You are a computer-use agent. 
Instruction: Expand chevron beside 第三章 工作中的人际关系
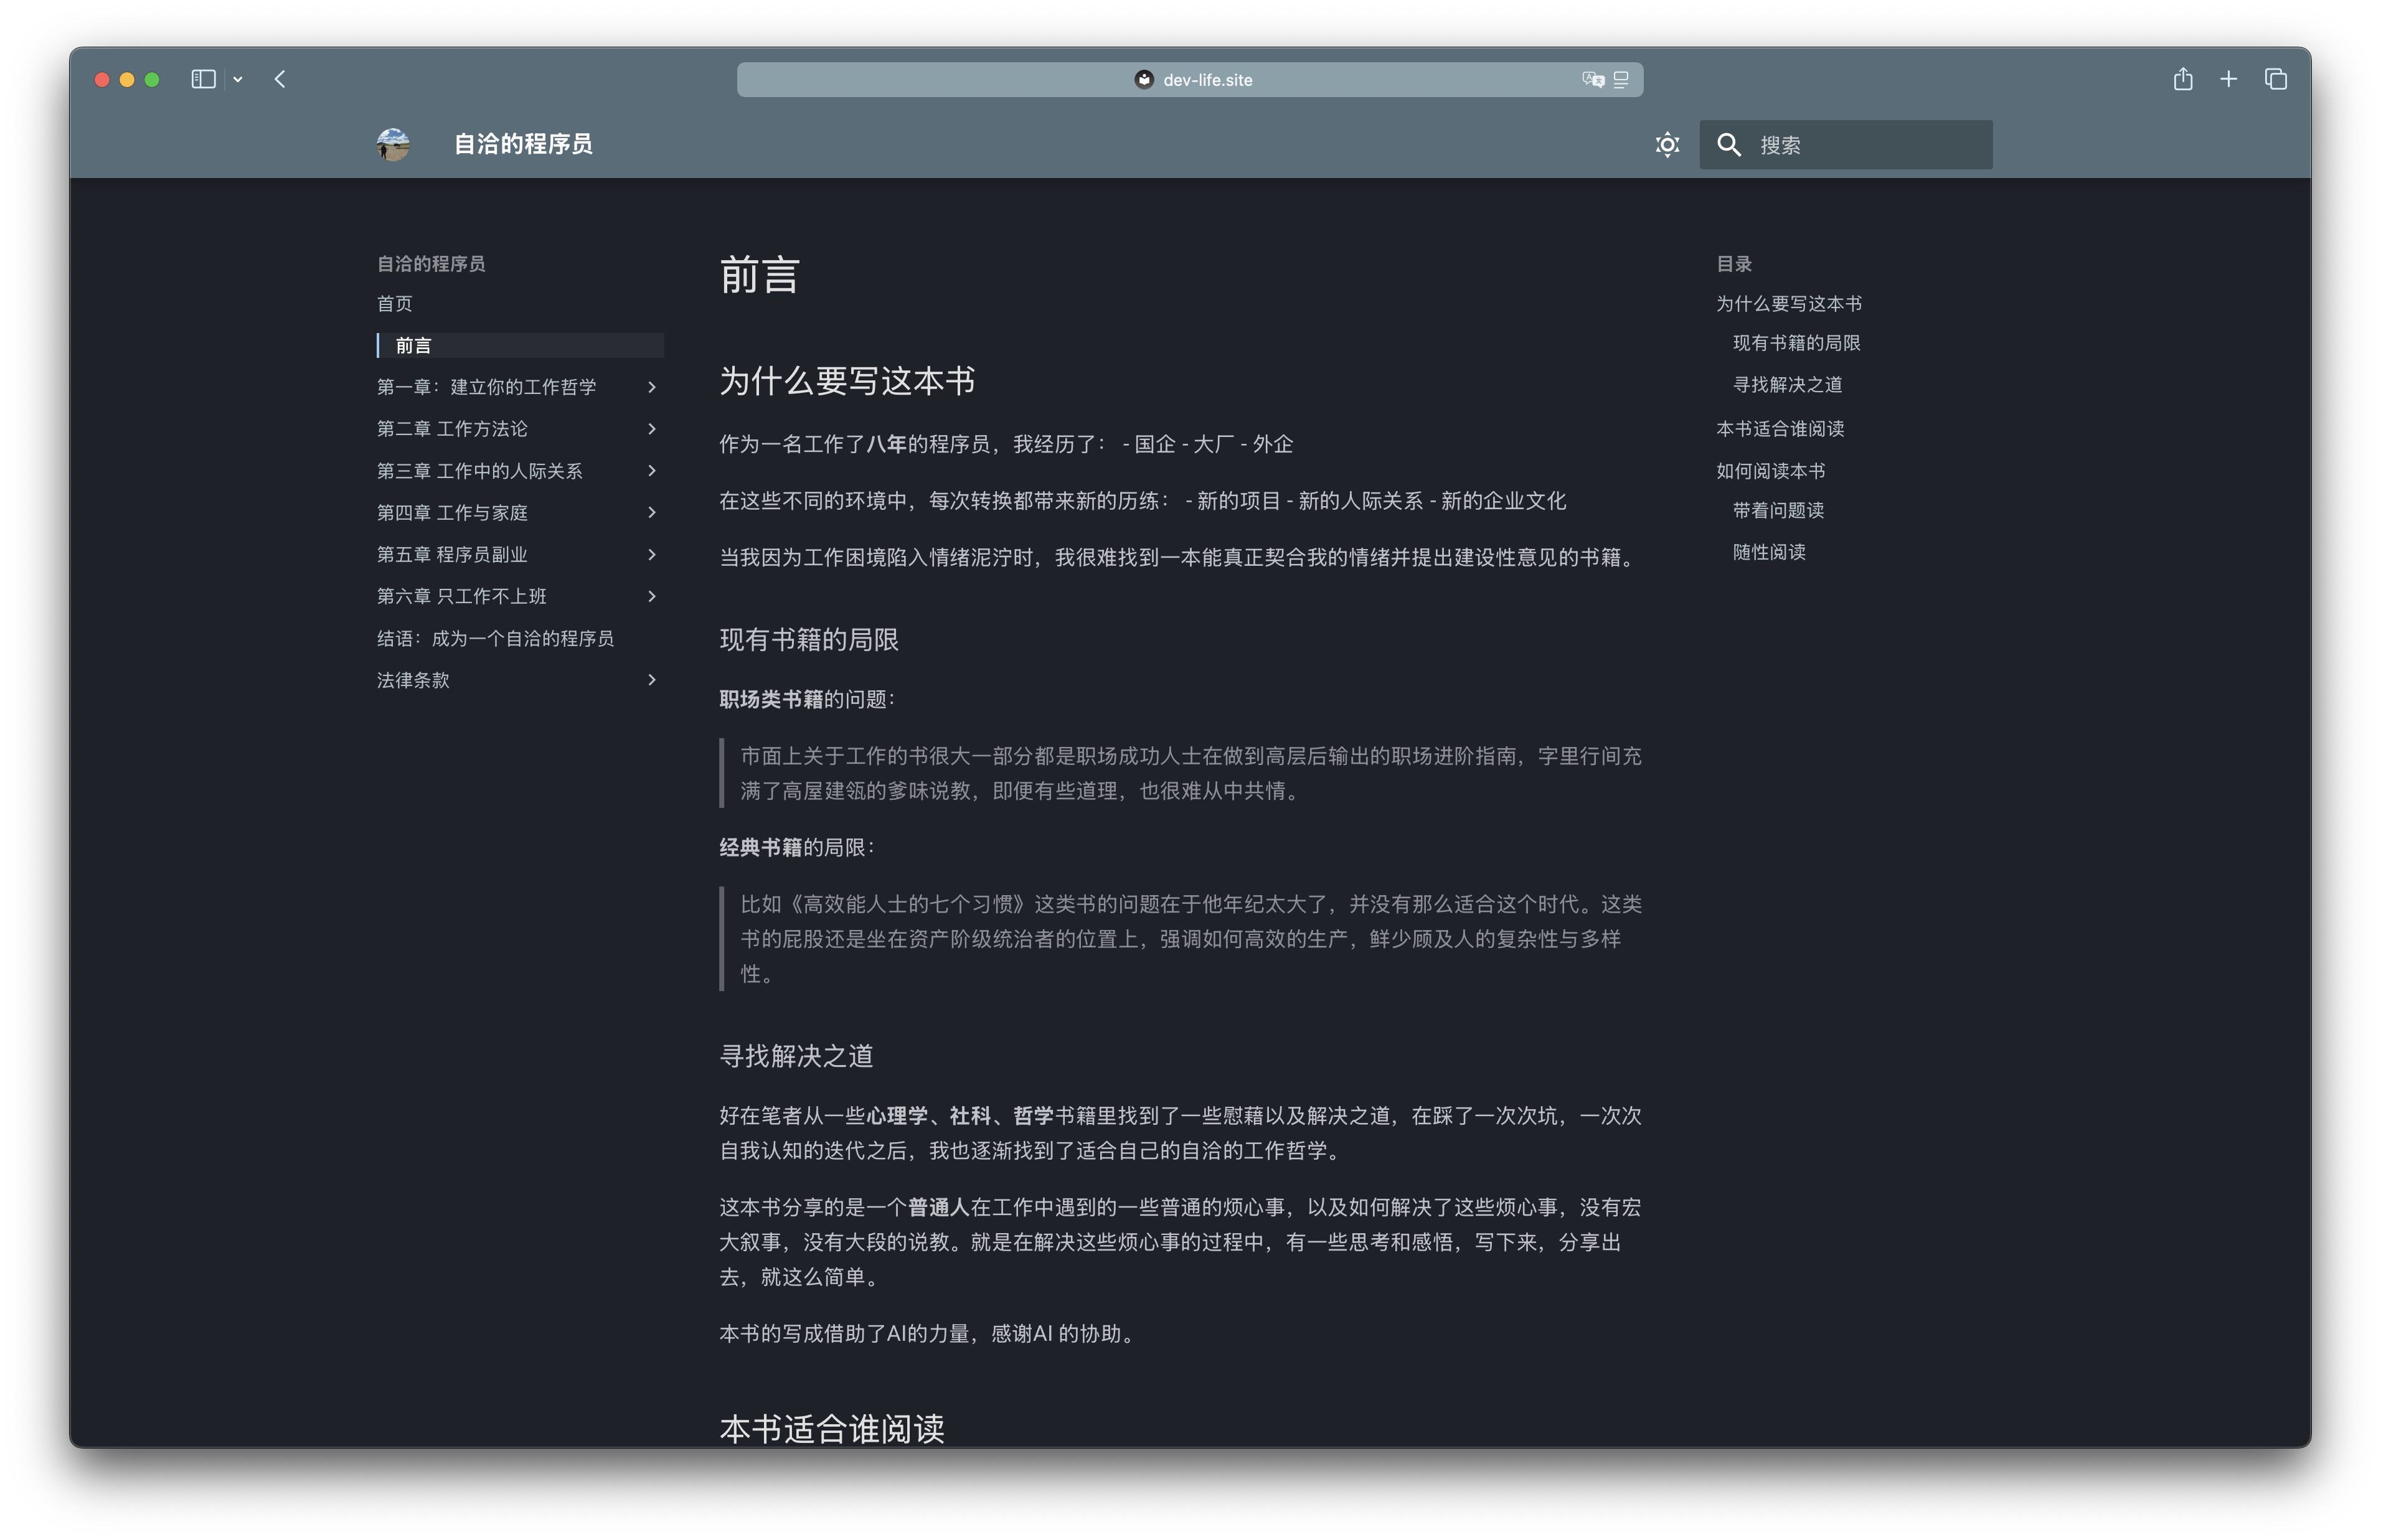[x=652, y=470]
